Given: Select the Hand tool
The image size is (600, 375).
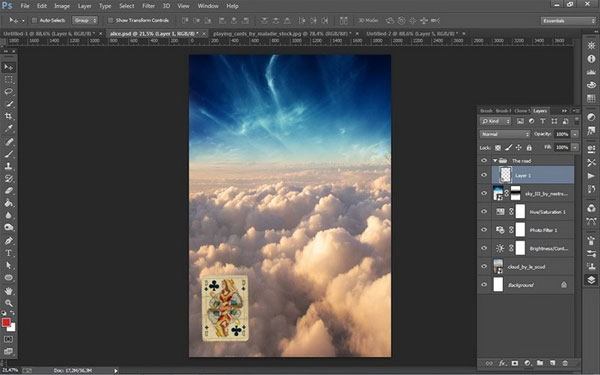Looking at the screenshot, I should (x=8, y=291).
